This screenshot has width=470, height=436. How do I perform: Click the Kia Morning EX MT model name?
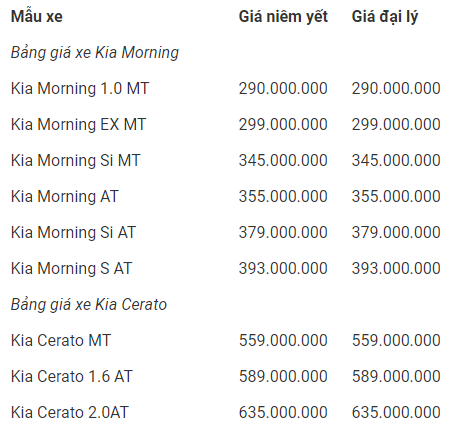point(79,125)
